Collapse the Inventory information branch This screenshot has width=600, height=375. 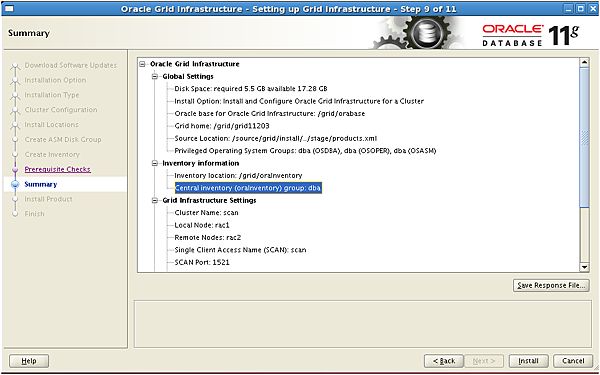(x=155, y=163)
